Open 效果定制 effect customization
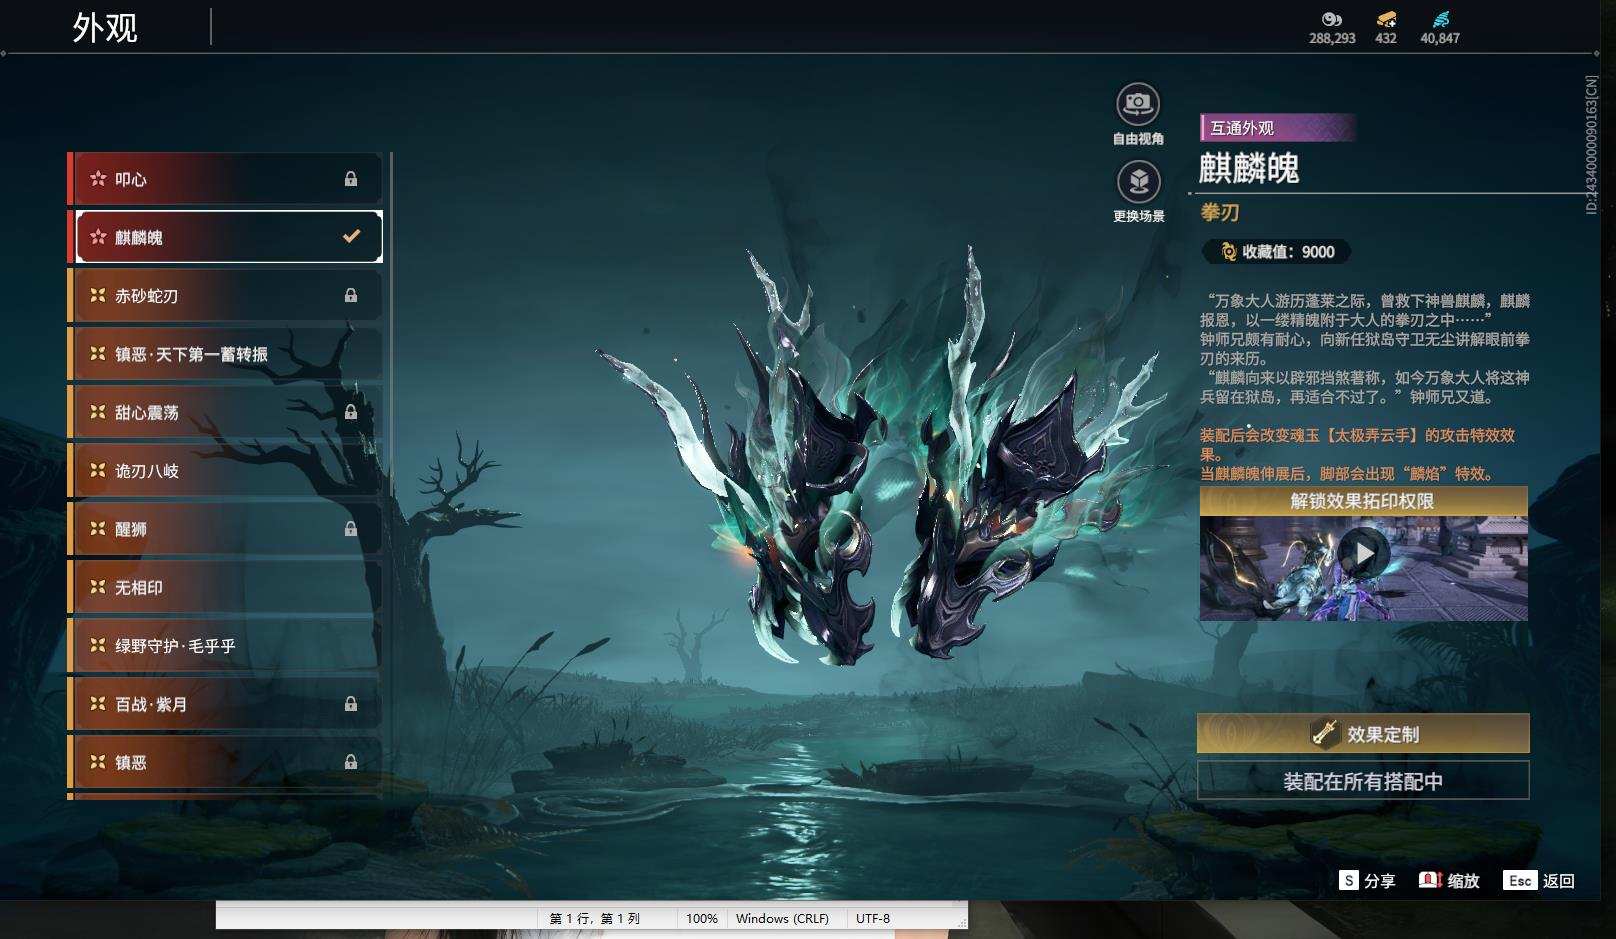 [x=1363, y=734]
